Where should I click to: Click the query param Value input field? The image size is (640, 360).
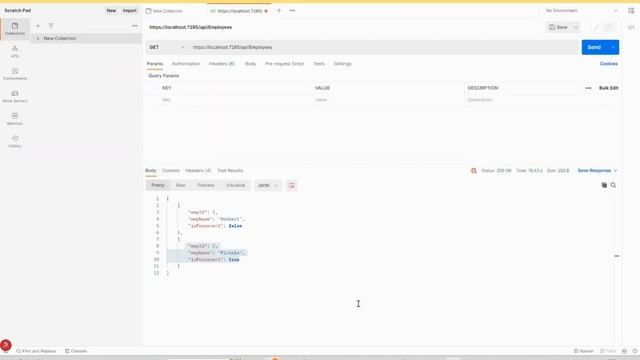click(388, 100)
